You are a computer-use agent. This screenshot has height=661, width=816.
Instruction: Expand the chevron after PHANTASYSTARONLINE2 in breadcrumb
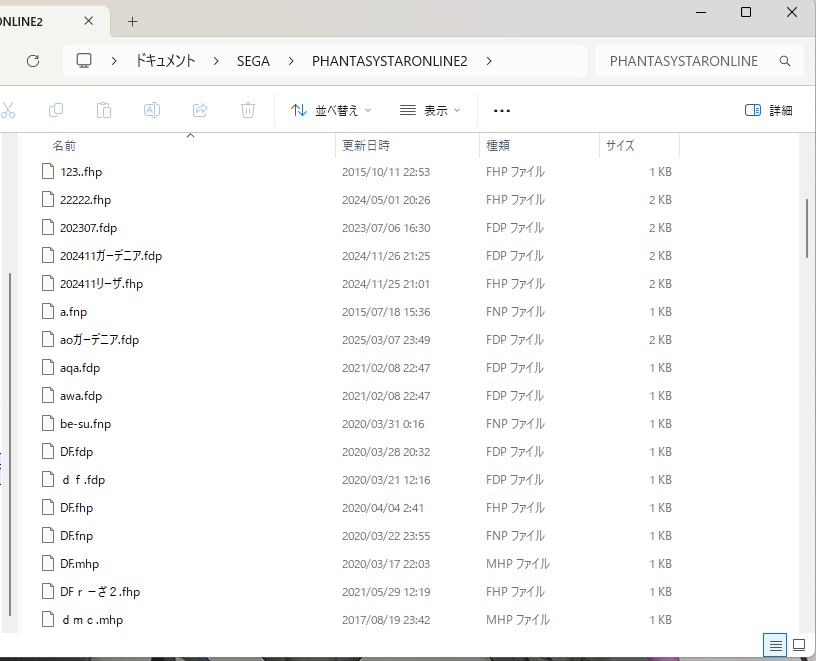489,61
